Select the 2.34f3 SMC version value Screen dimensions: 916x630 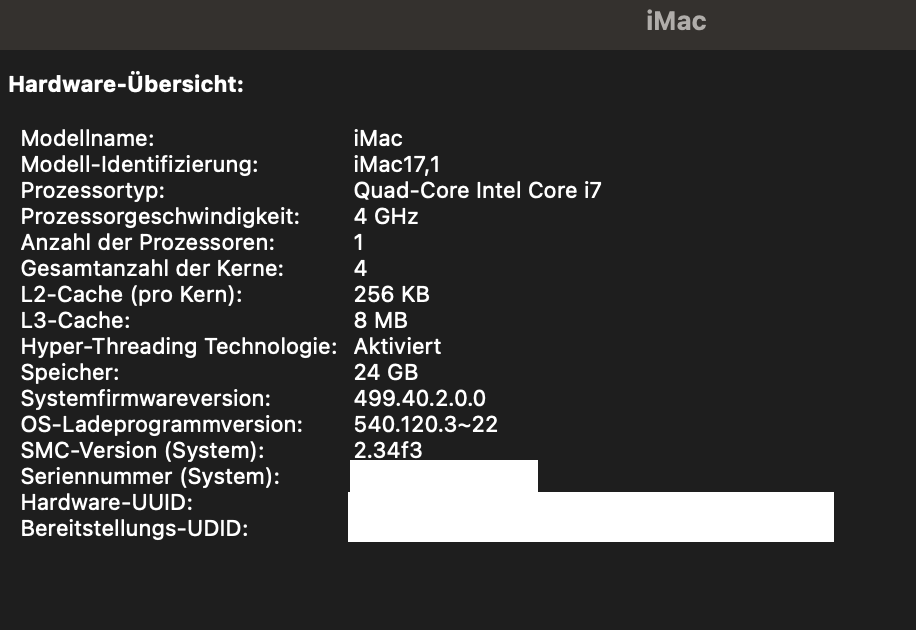point(388,450)
